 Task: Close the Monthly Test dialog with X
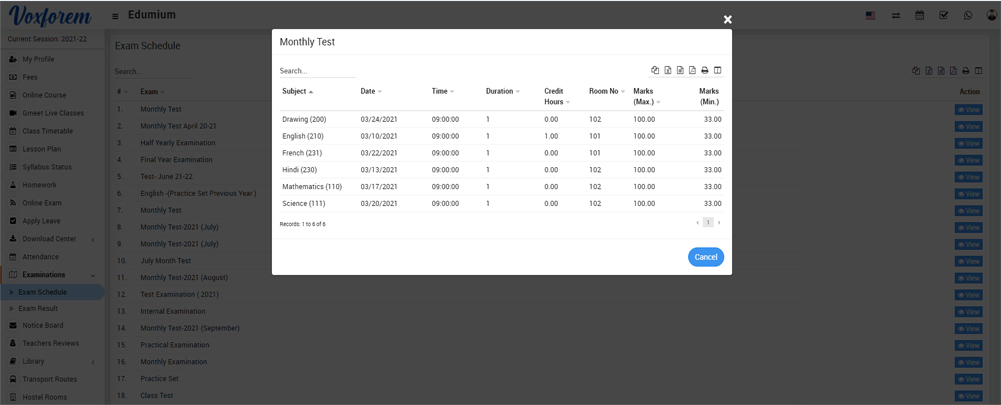727,20
